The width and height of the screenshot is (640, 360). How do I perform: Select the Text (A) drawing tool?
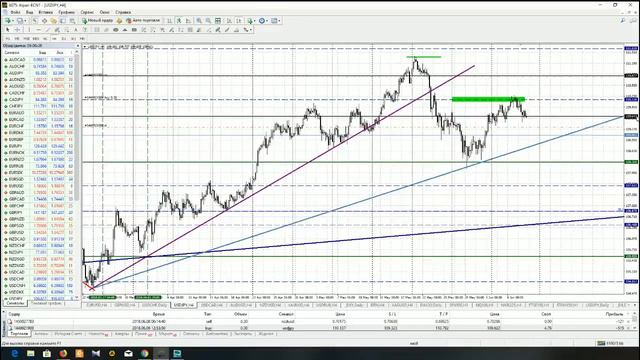76,30
